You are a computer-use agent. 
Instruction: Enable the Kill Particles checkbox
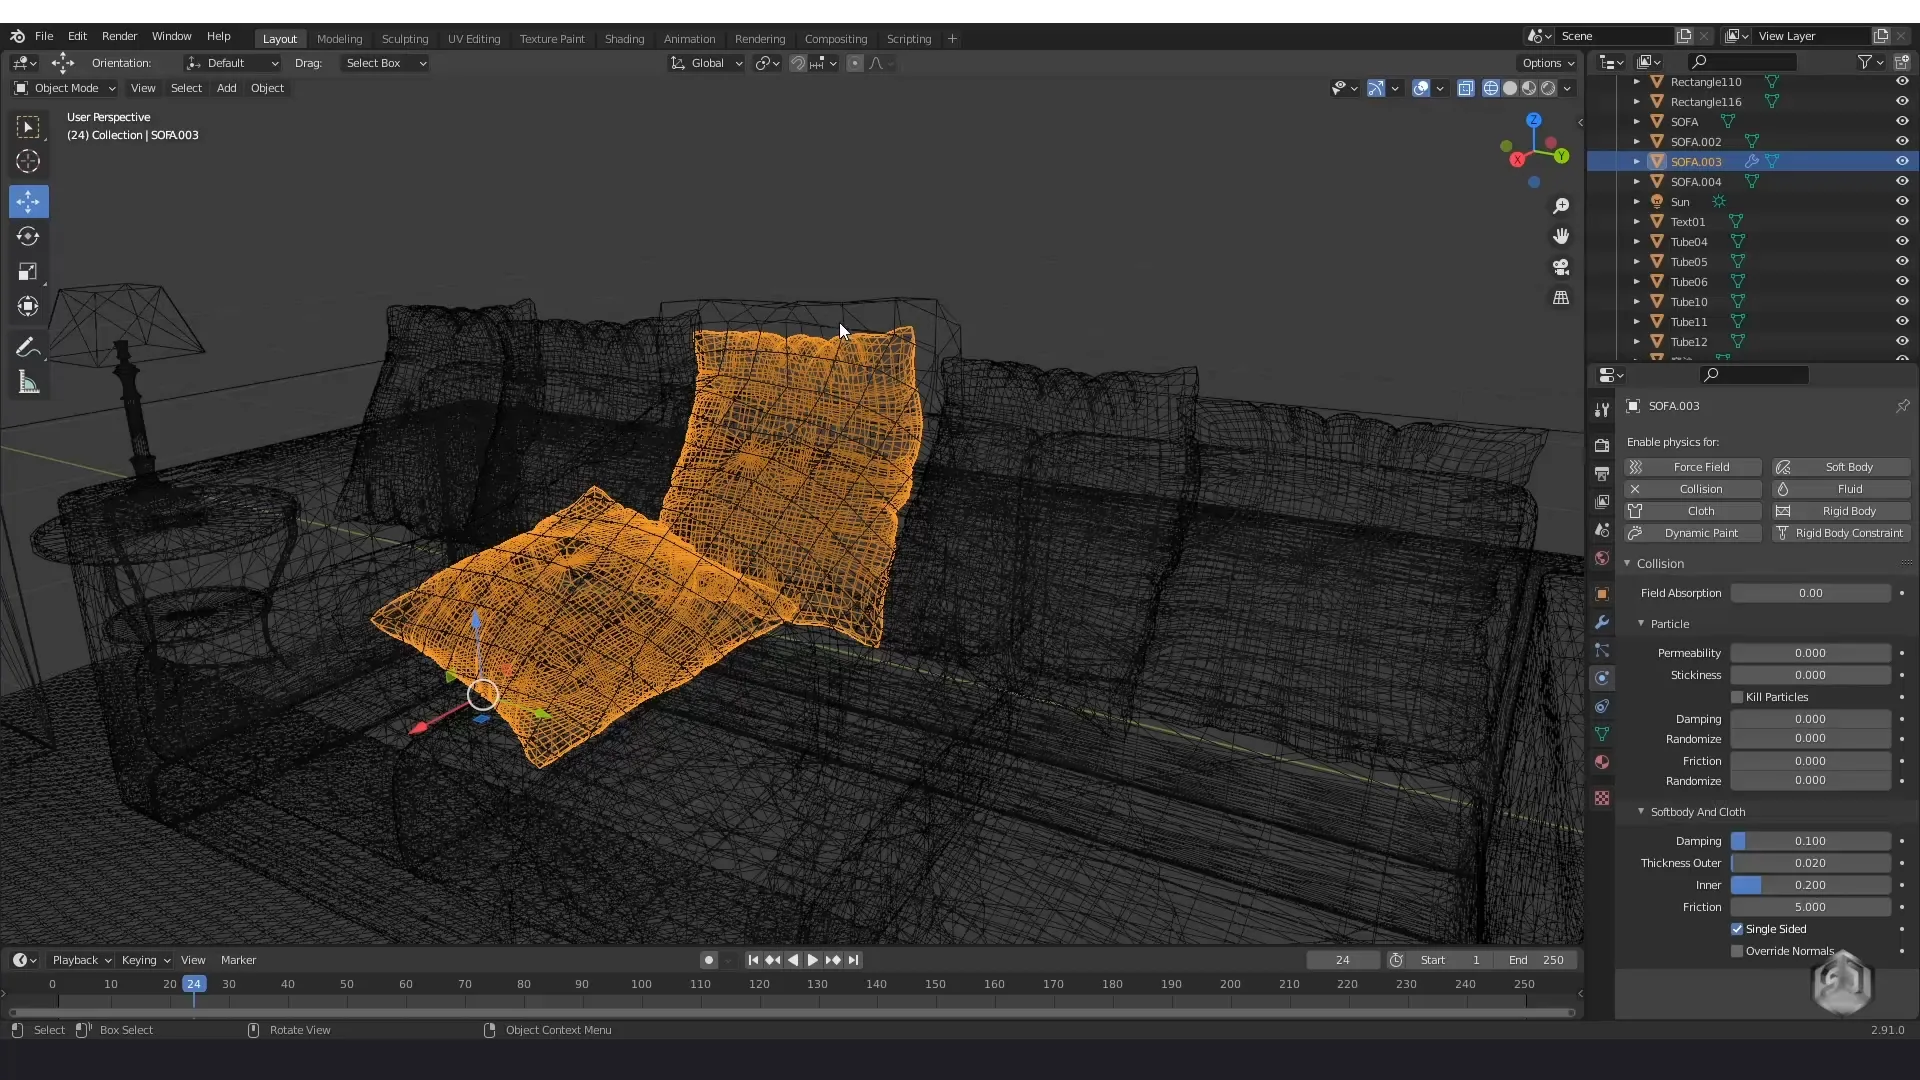pyautogui.click(x=1737, y=697)
